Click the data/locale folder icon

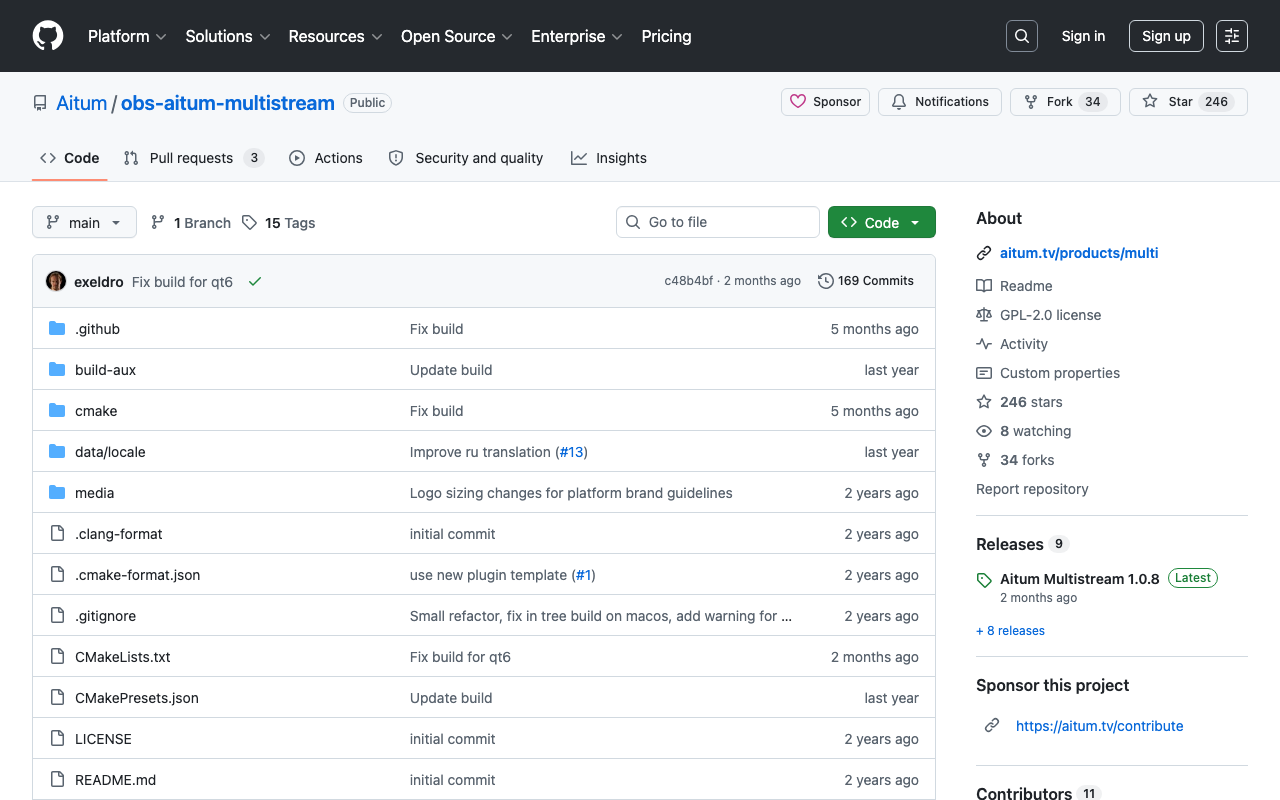pos(57,452)
